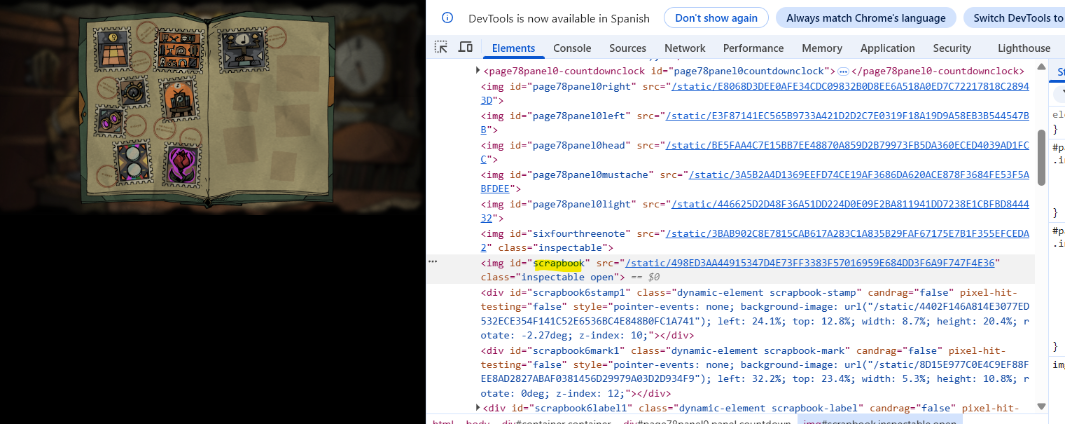Select the id value "page78panel0mustache"
1065x424 pixels.
pyautogui.click(x=592, y=175)
